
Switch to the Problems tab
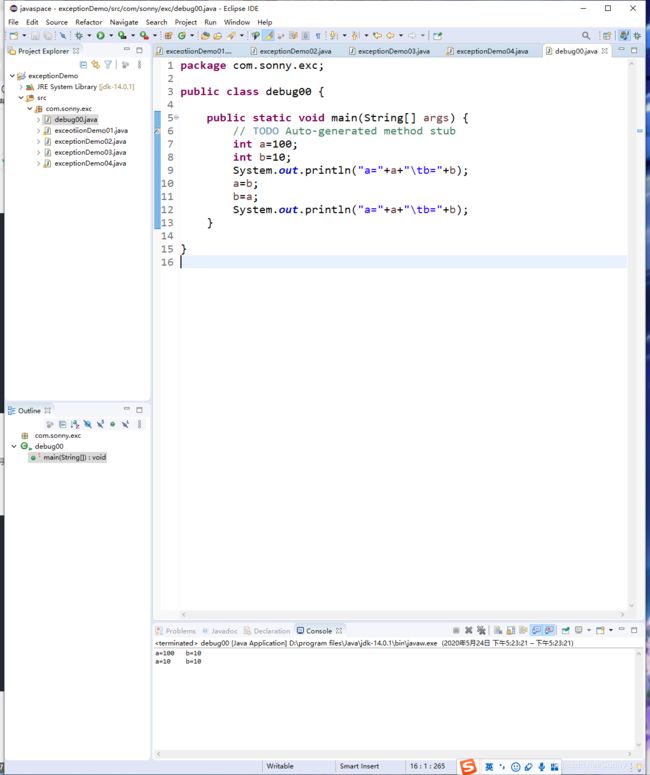point(176,631)
